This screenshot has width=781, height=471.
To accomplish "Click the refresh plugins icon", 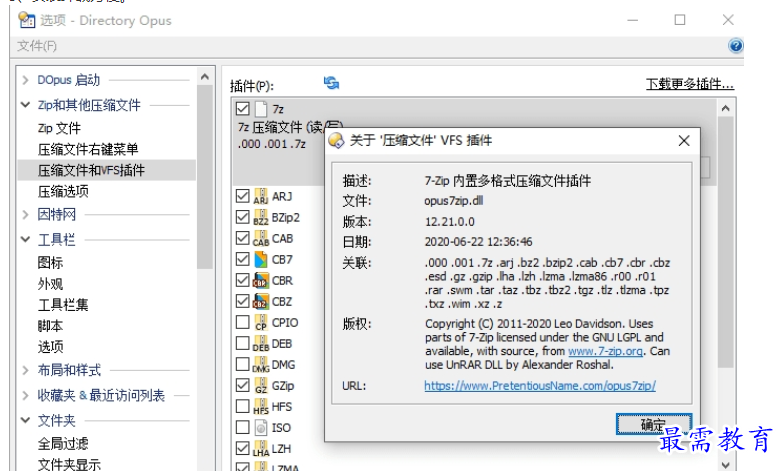I will [331, 83].
